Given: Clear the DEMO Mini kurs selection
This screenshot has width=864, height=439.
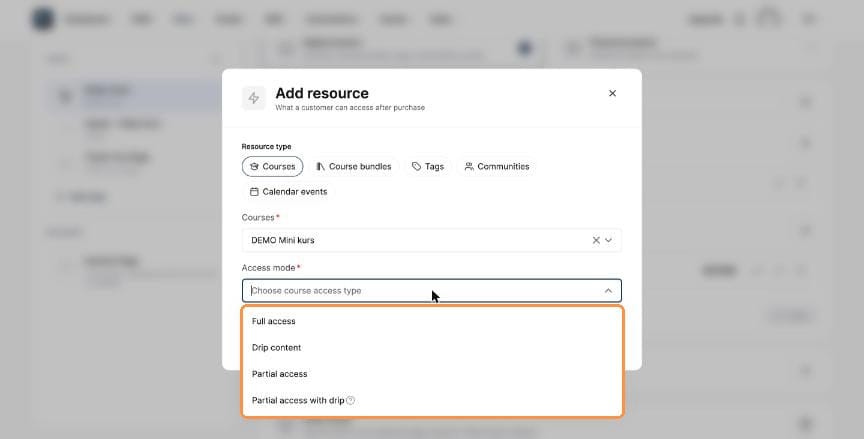Looking at the screenshot, I should [x=596, y=240].
